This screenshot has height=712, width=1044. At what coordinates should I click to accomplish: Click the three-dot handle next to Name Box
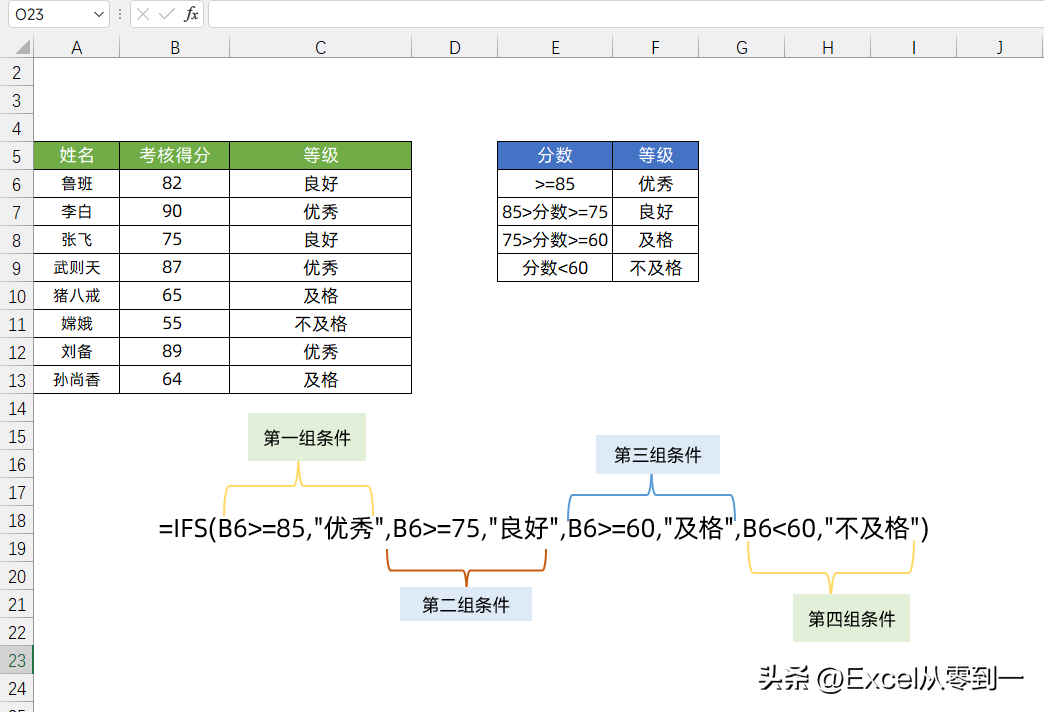(x=120, y=14)
